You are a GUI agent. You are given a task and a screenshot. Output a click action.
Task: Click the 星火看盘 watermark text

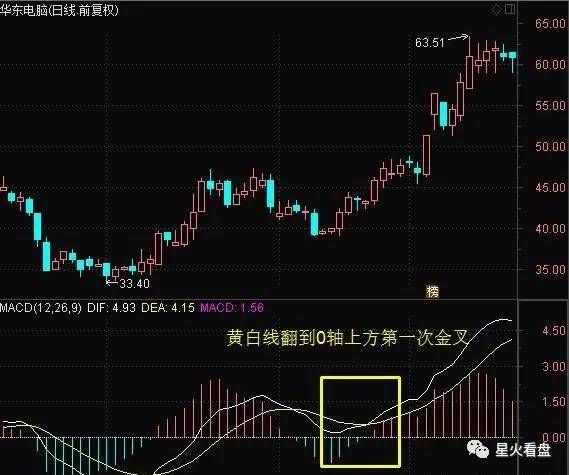[523, 450]
